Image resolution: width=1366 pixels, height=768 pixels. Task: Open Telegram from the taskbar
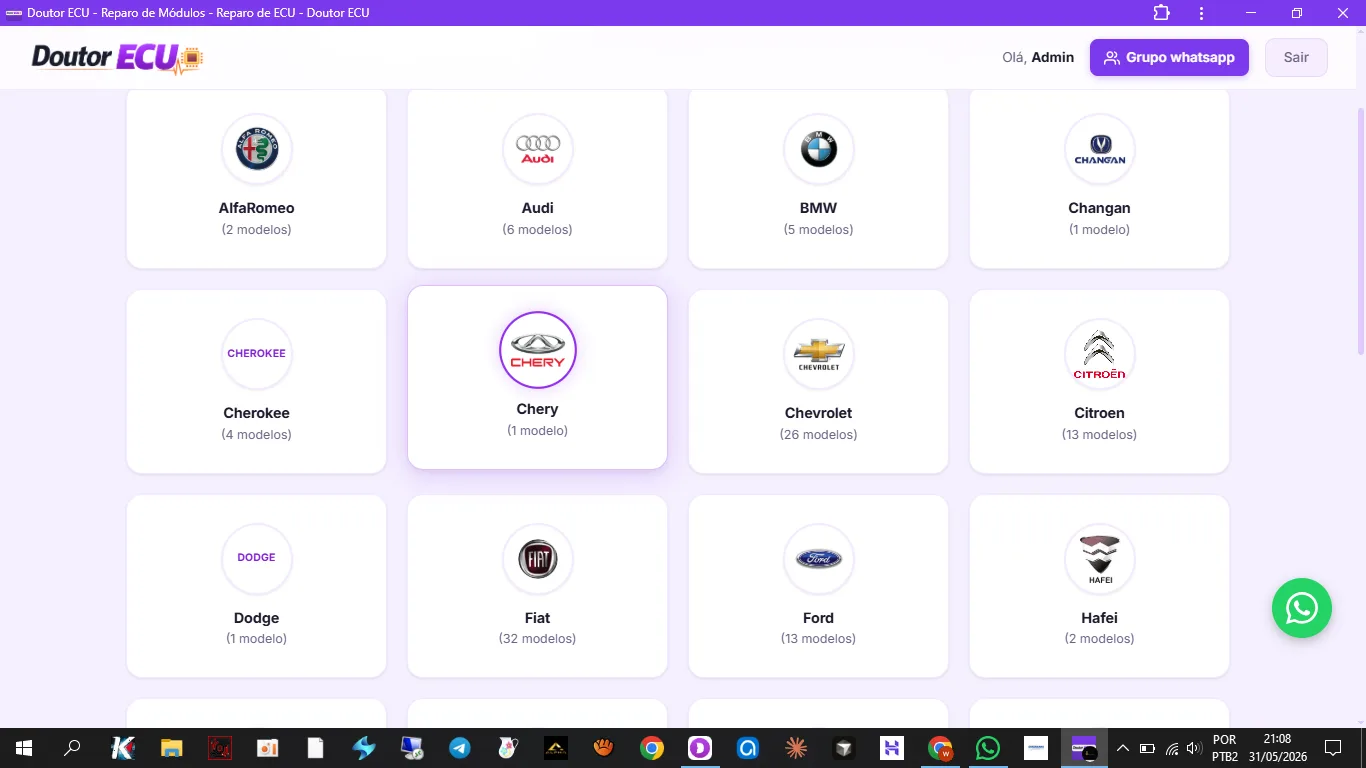pyautogui.click(x=460, y=748)
